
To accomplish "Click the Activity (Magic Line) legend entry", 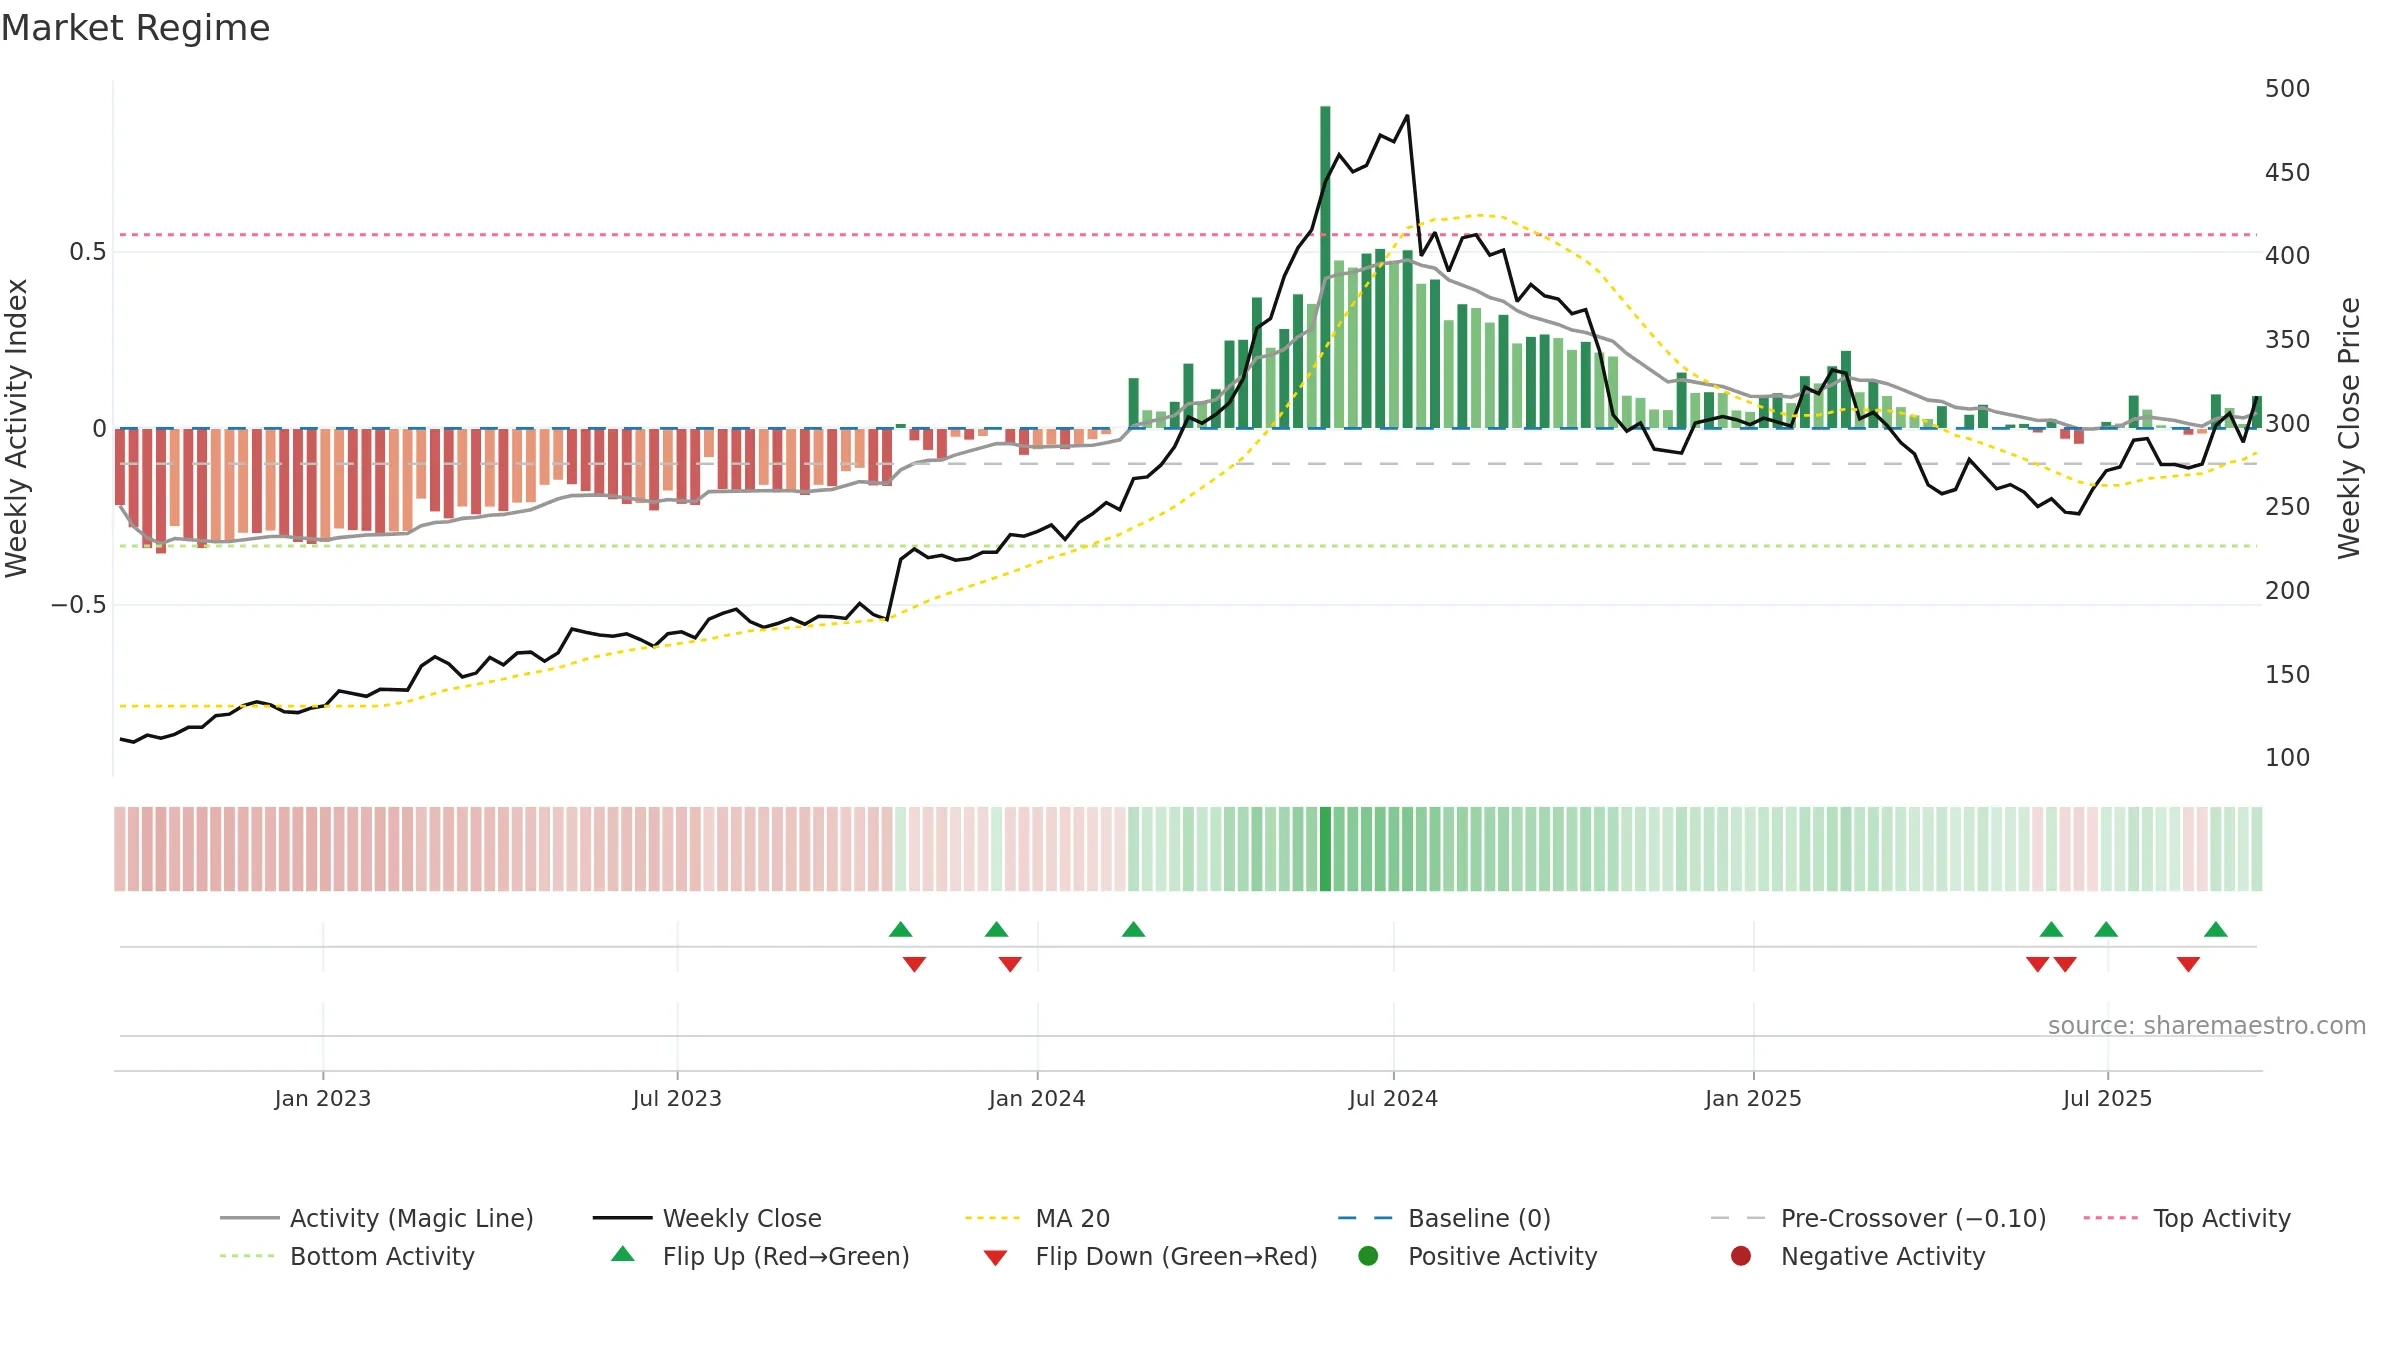I will [377, 1218].
